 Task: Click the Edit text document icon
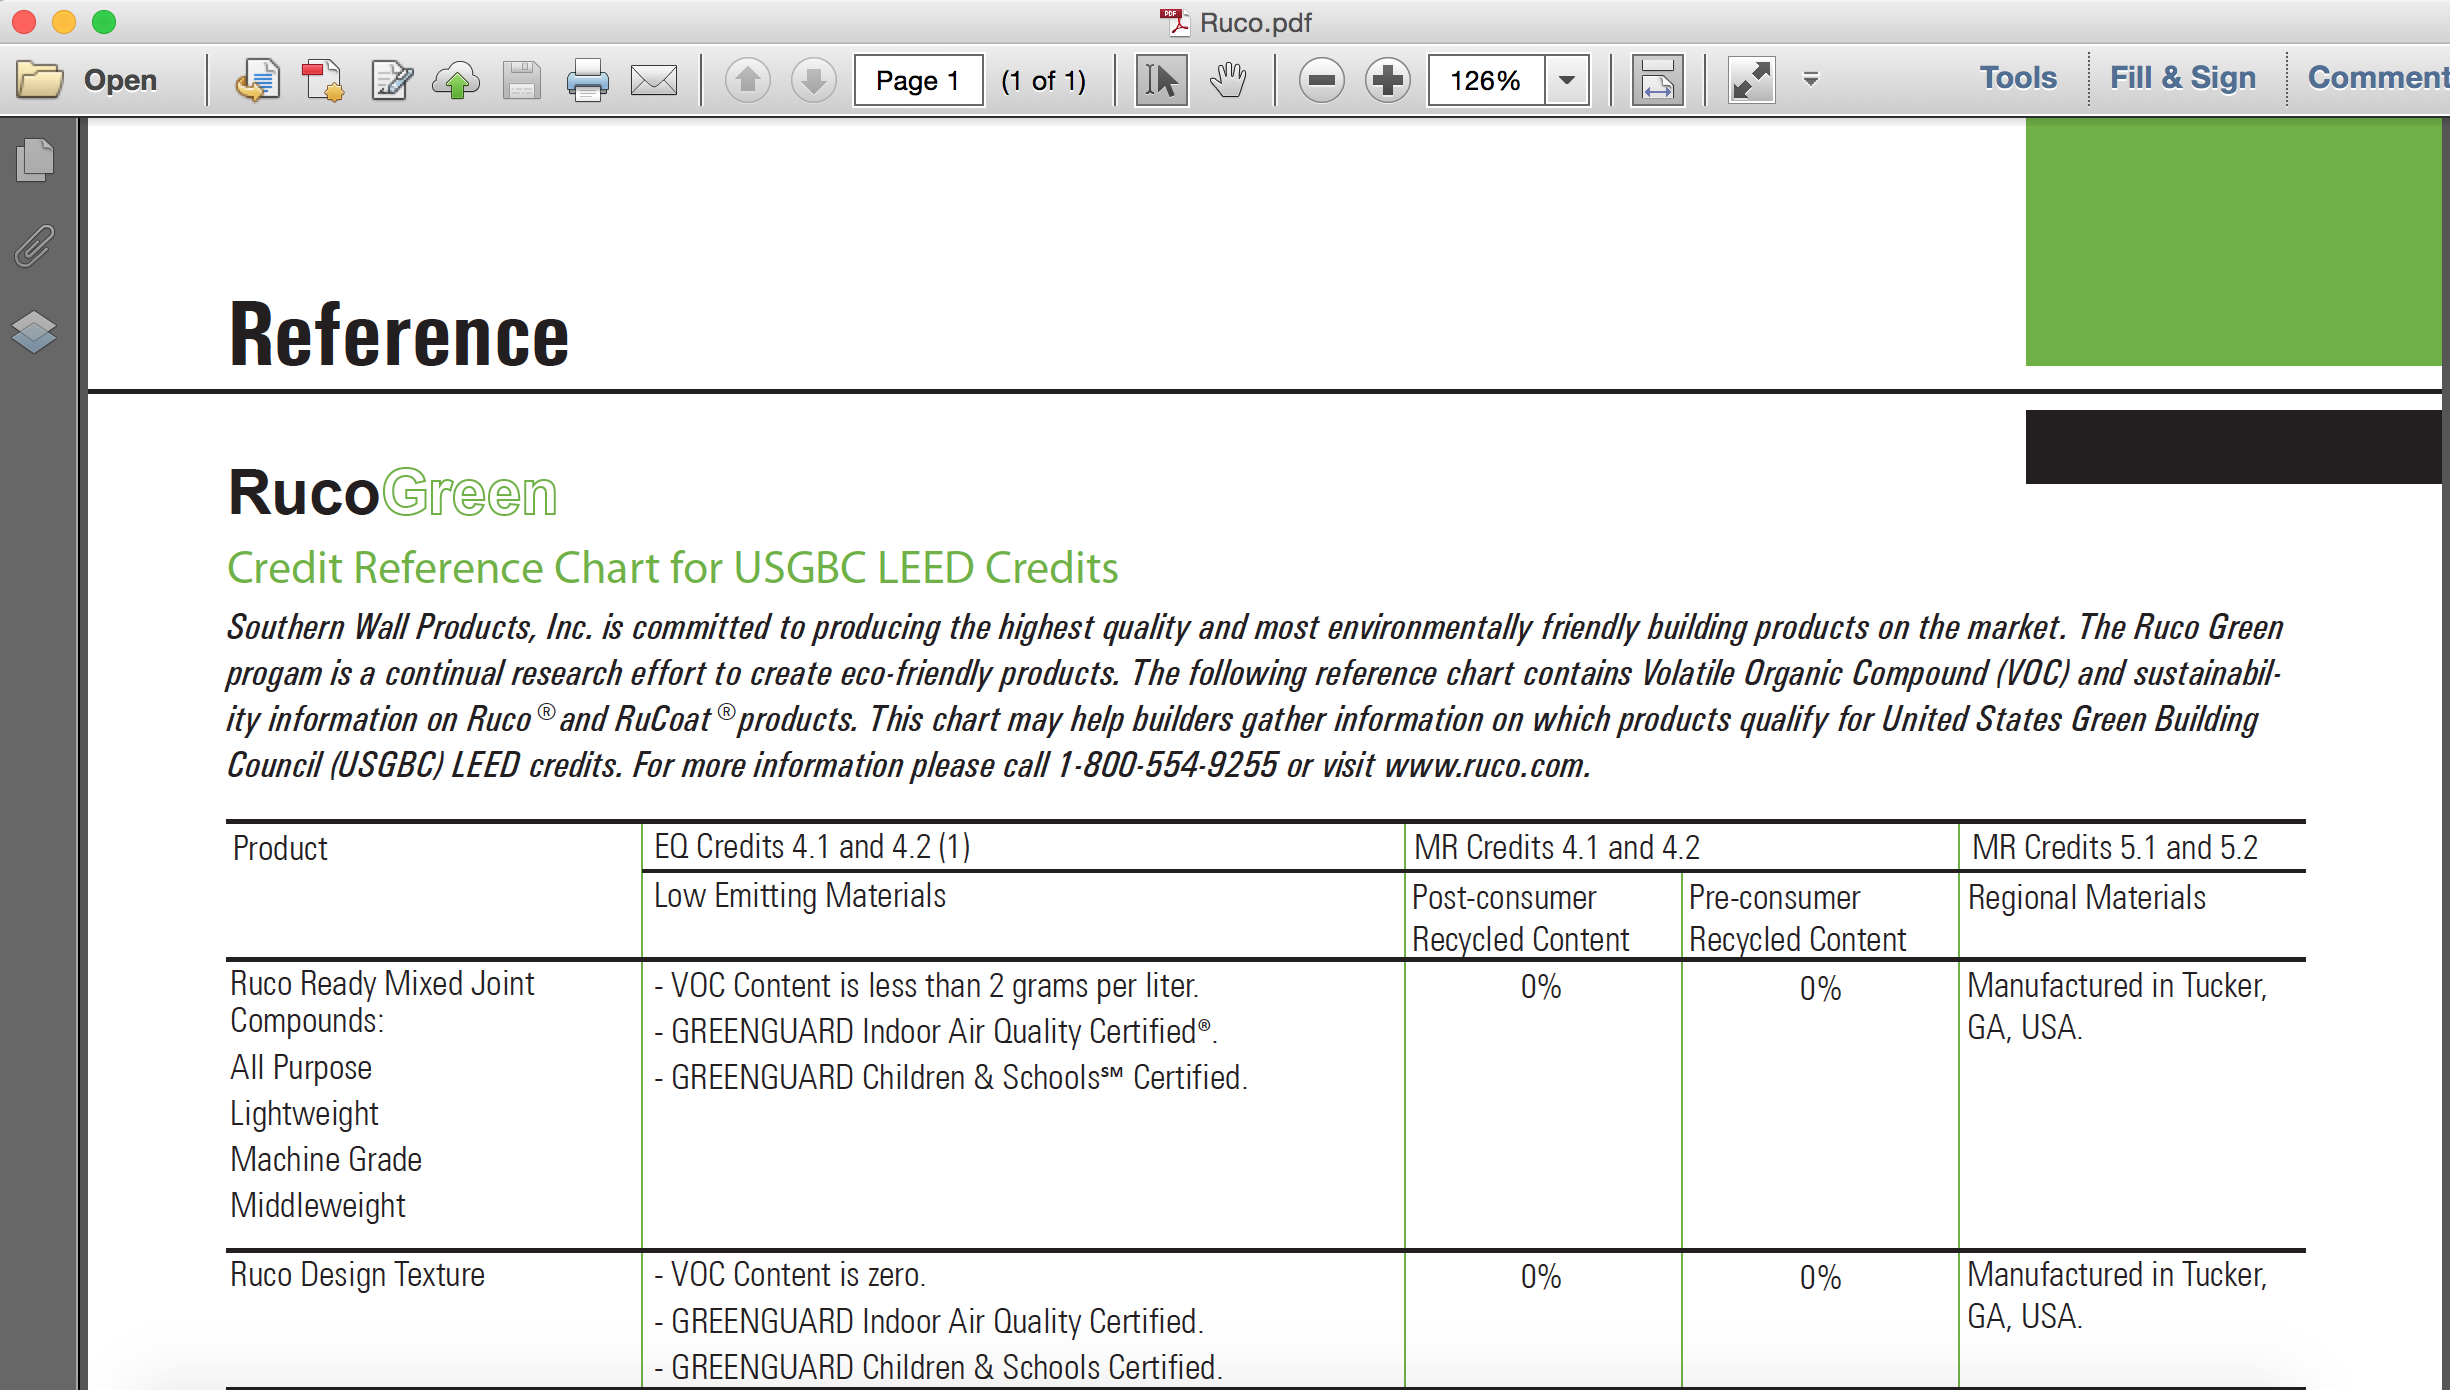pos(391,80)
